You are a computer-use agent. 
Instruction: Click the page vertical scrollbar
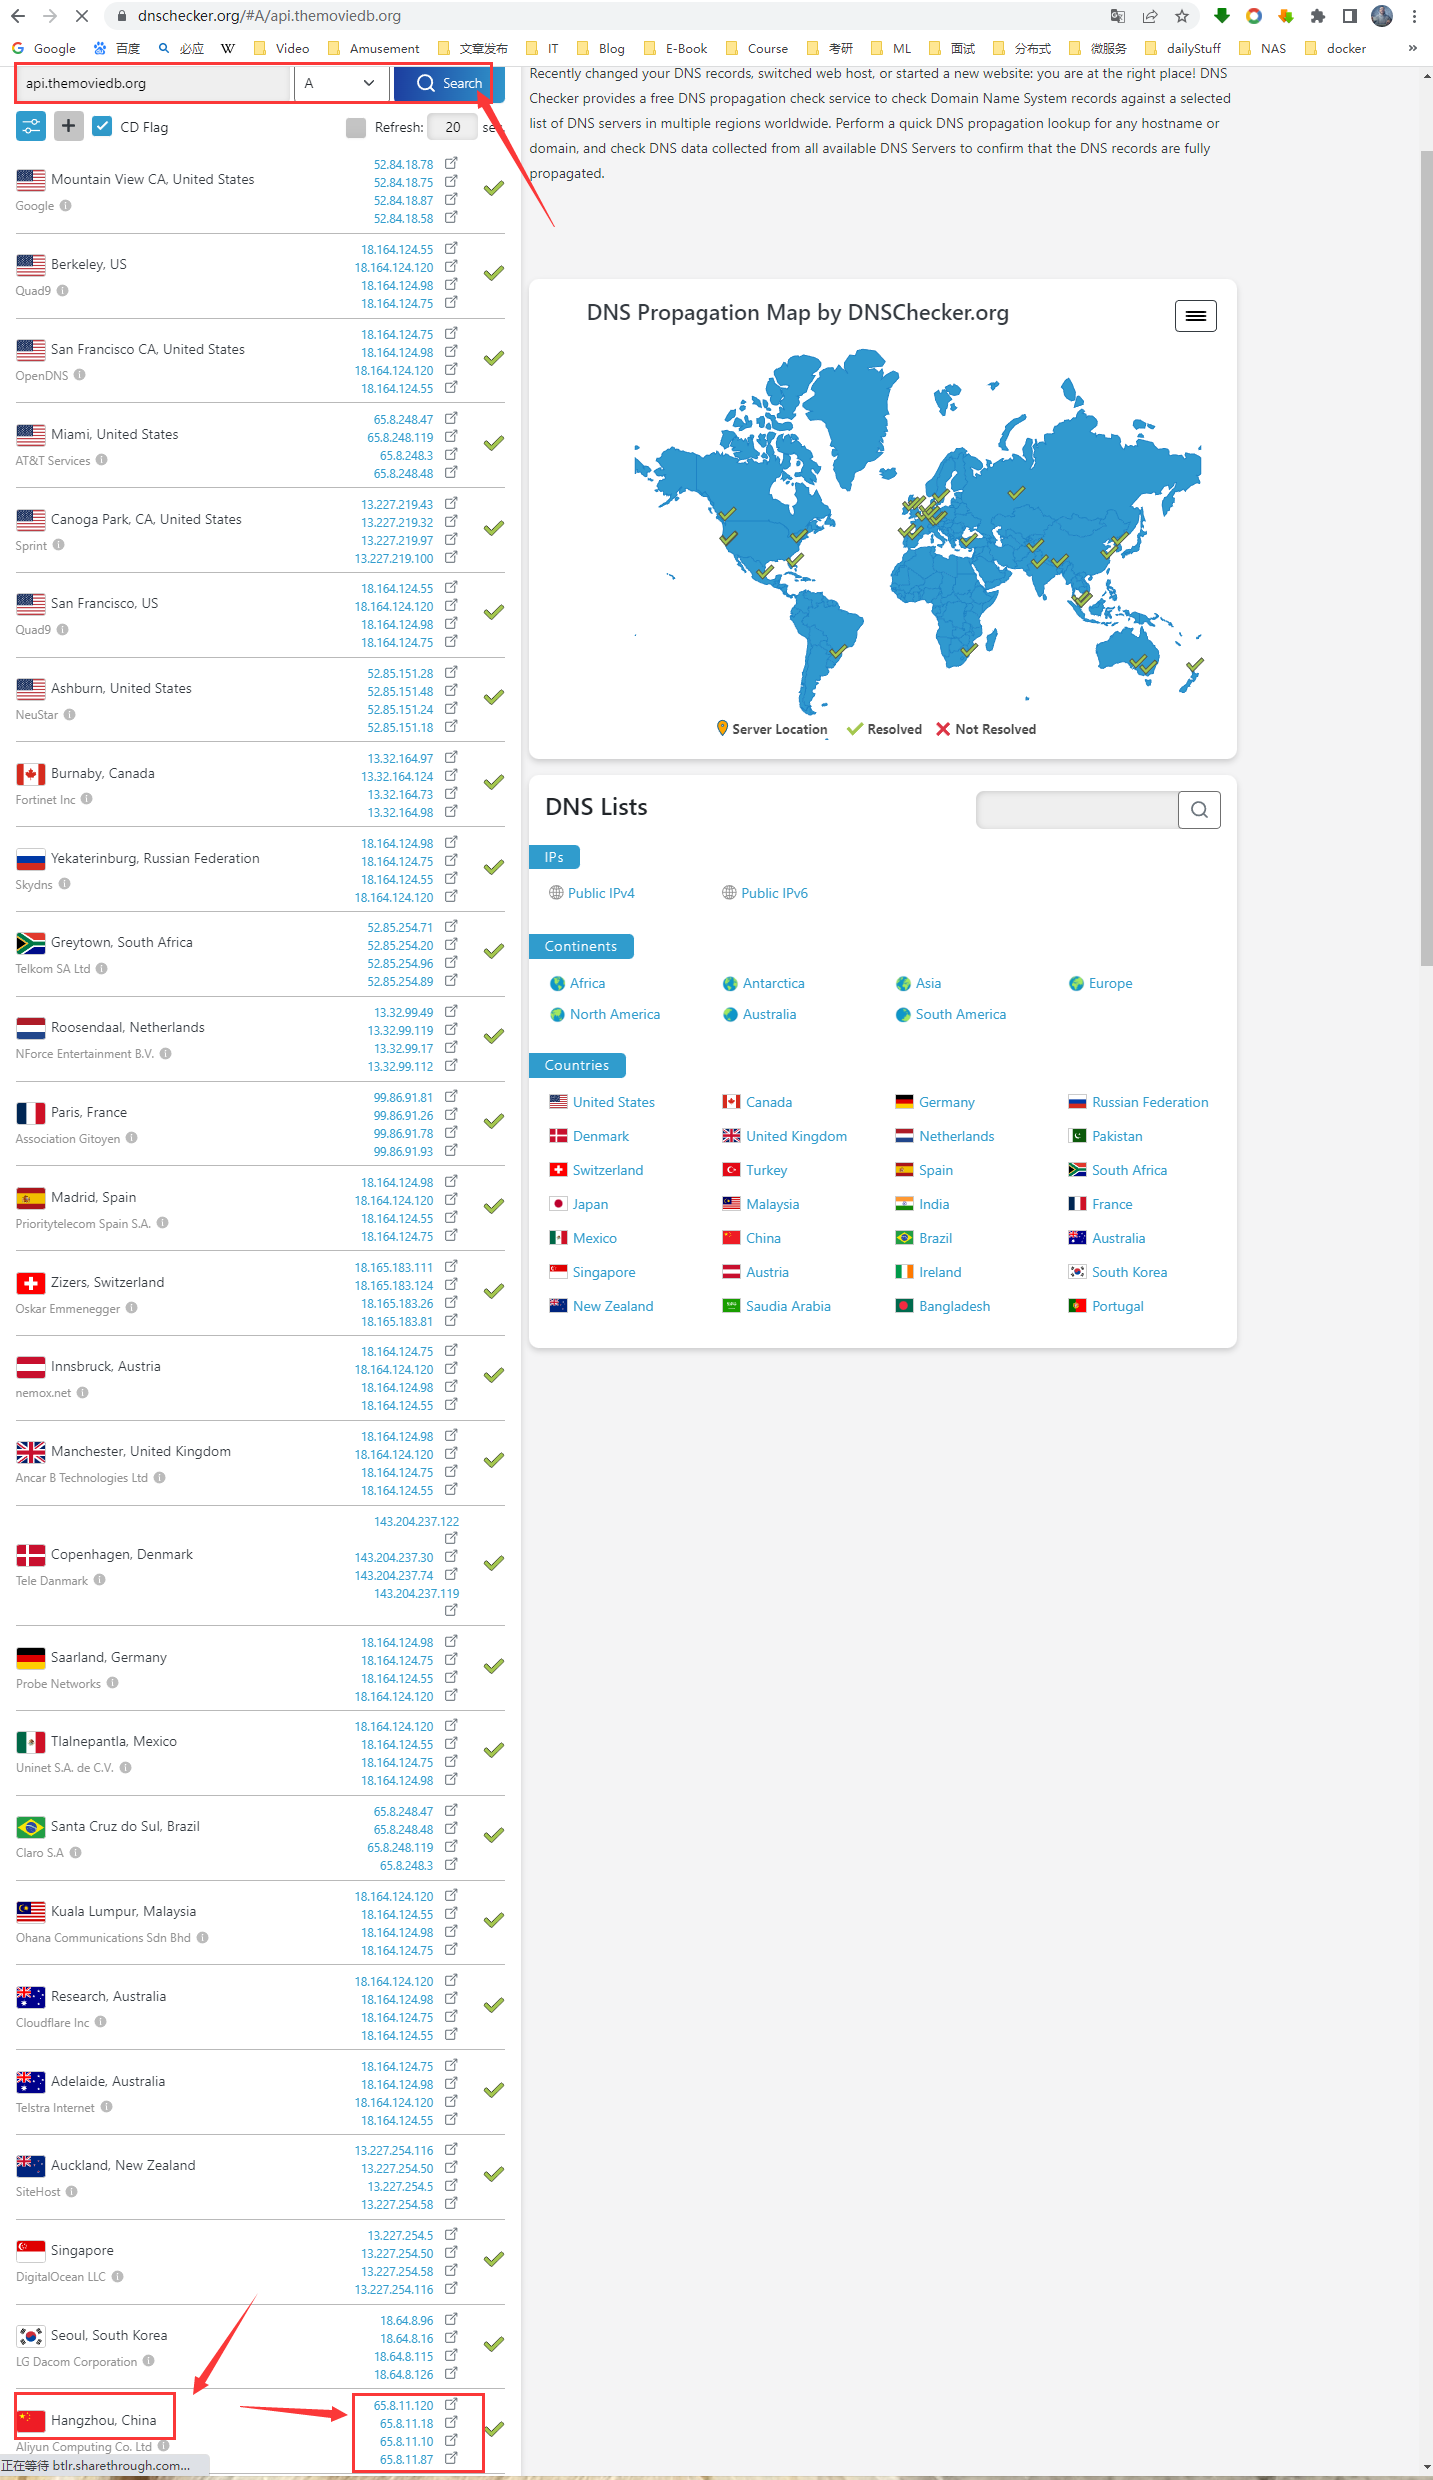(x=1426, y=557)
